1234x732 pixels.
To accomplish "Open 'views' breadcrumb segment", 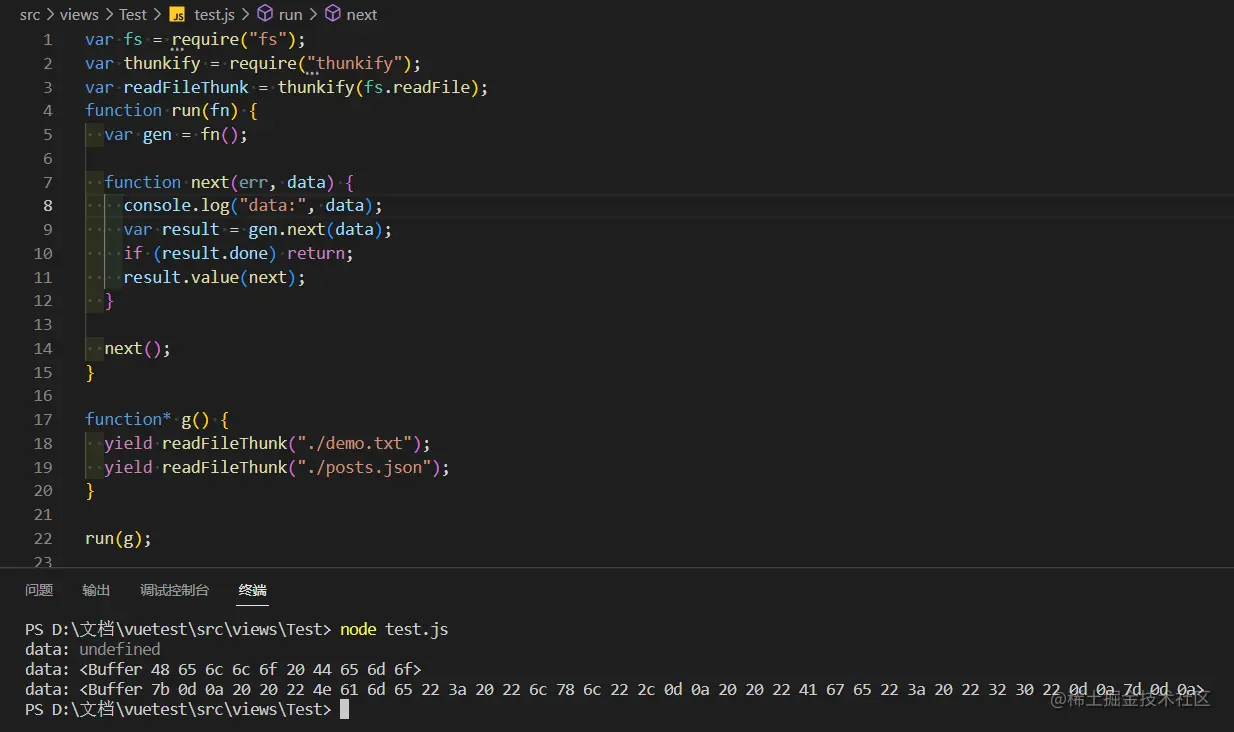I will 79,15.
